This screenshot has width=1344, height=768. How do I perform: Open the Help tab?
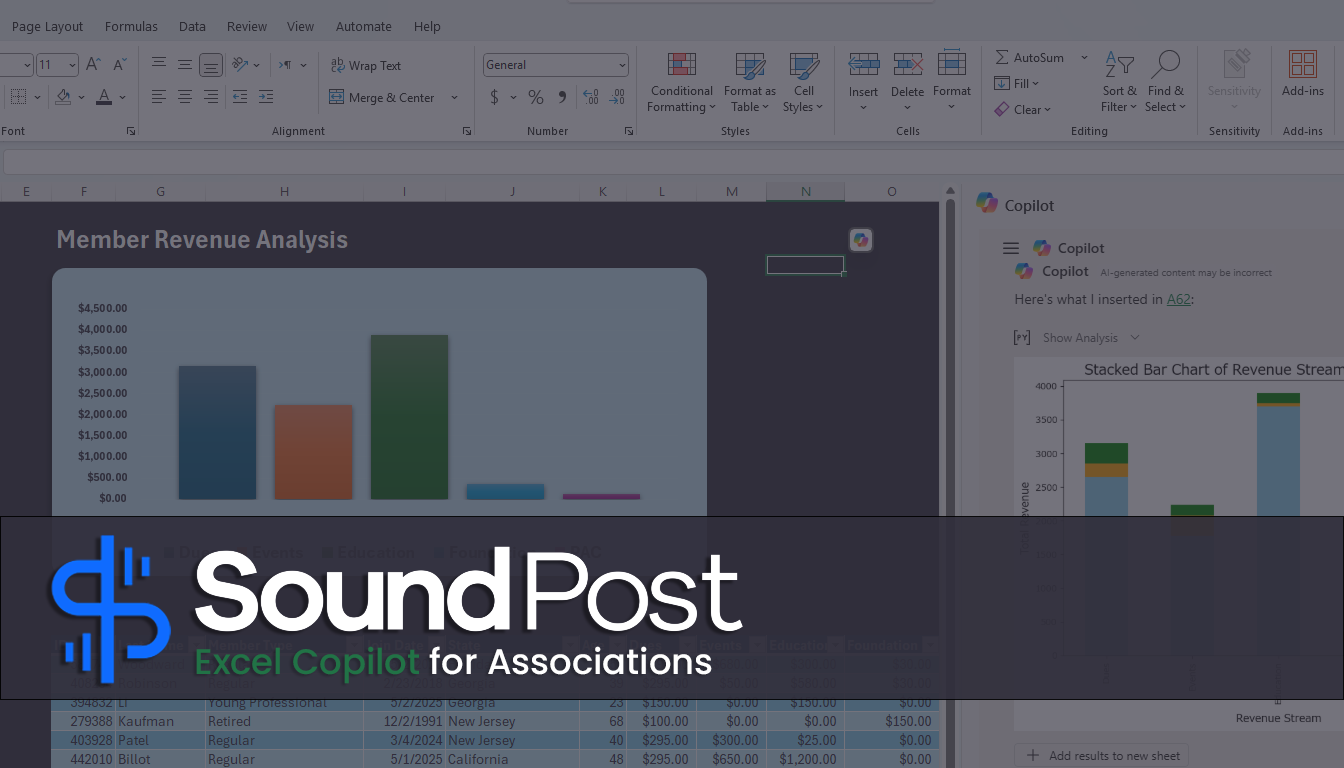tap(427, 27)
